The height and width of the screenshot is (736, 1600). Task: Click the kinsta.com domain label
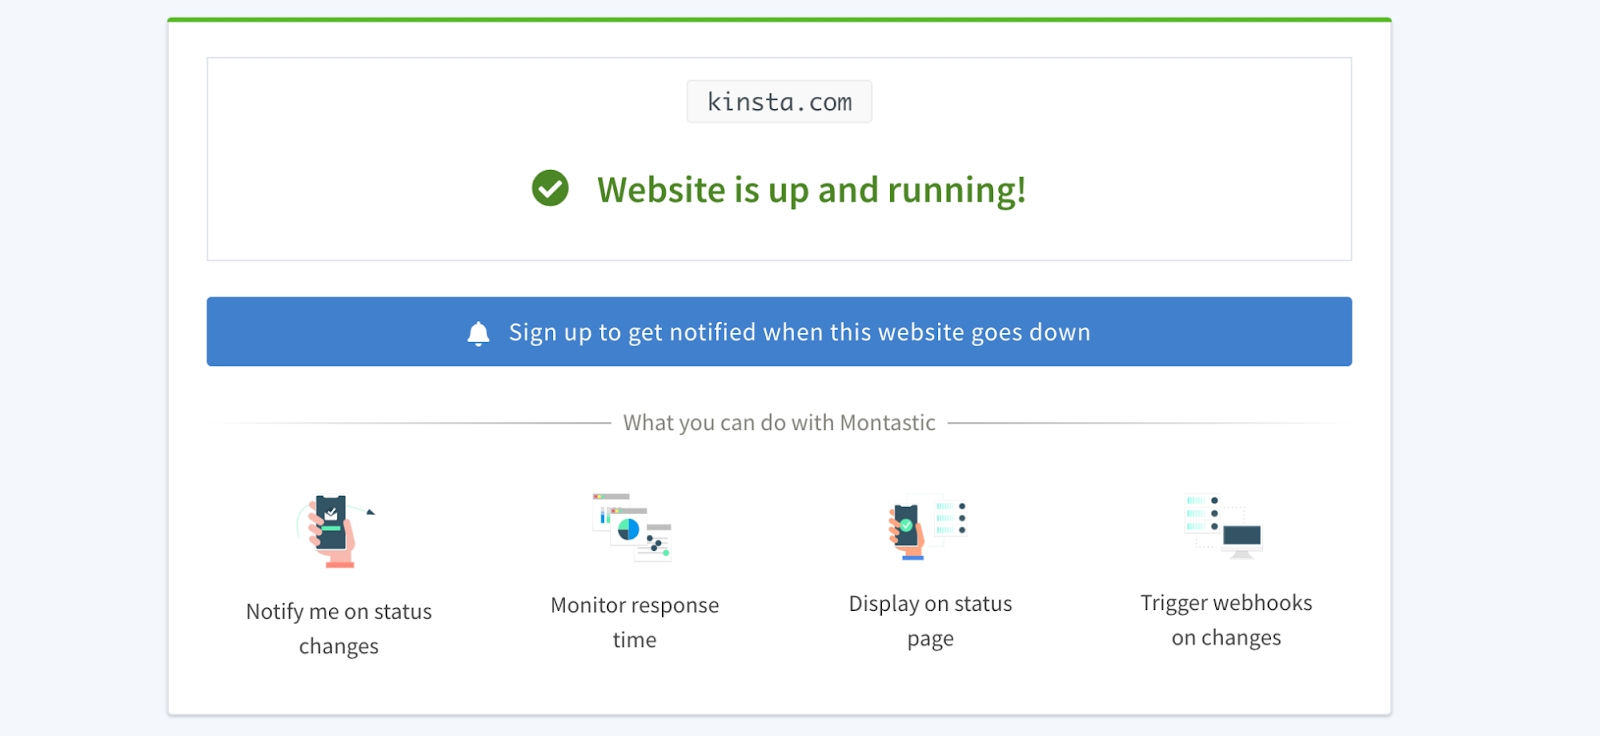pos(778,101)
